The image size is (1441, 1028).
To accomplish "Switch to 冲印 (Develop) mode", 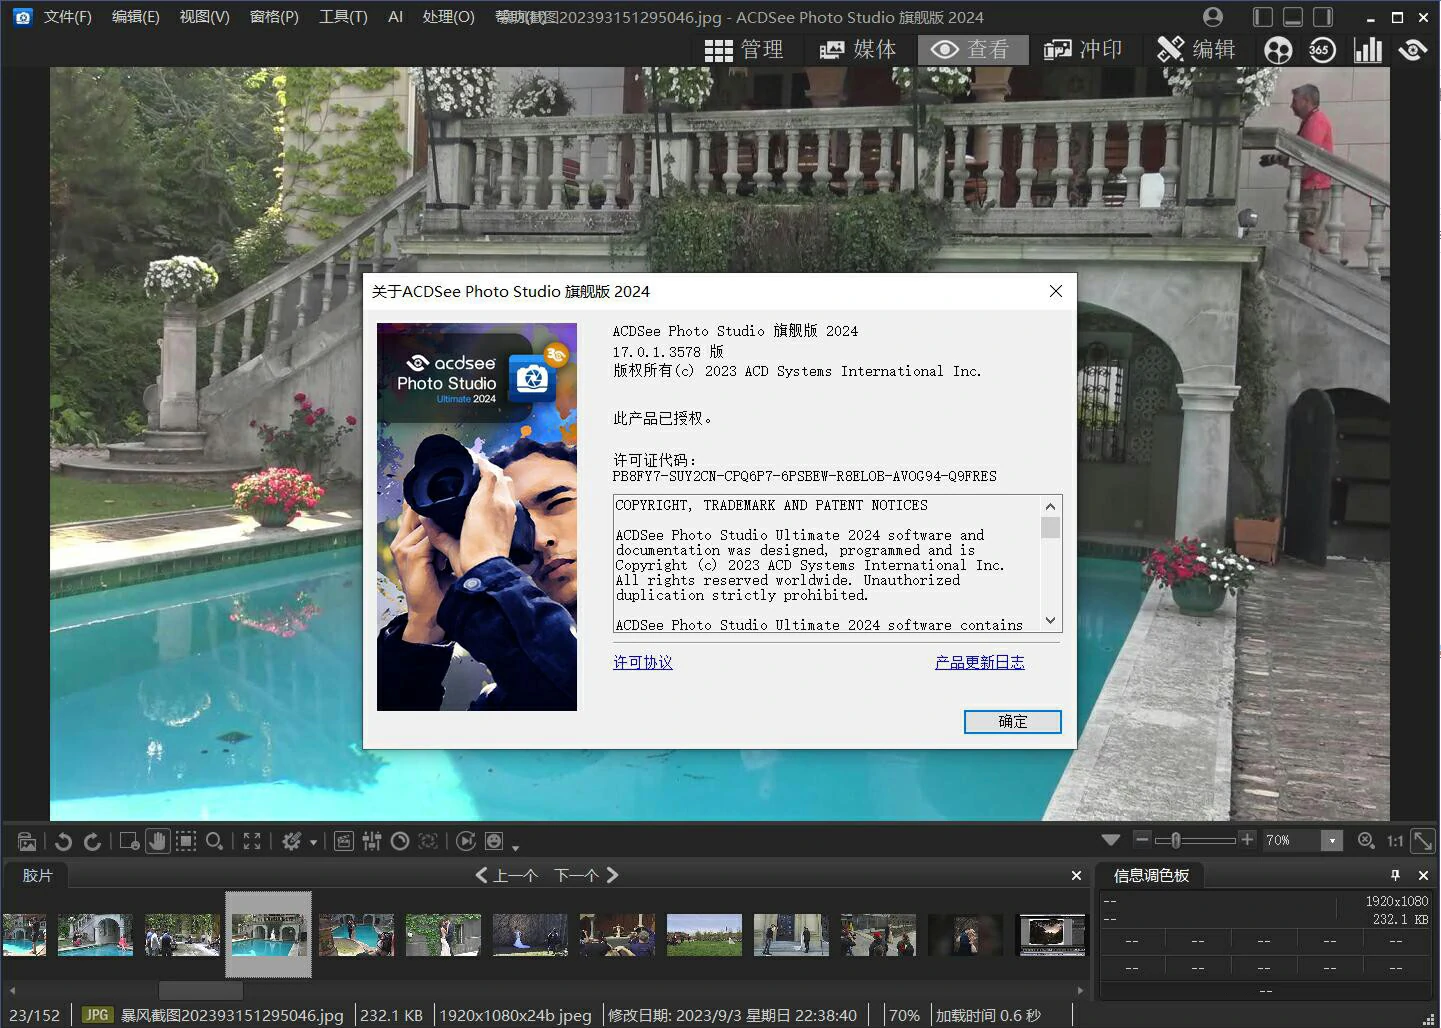I will click(1084, 50).
